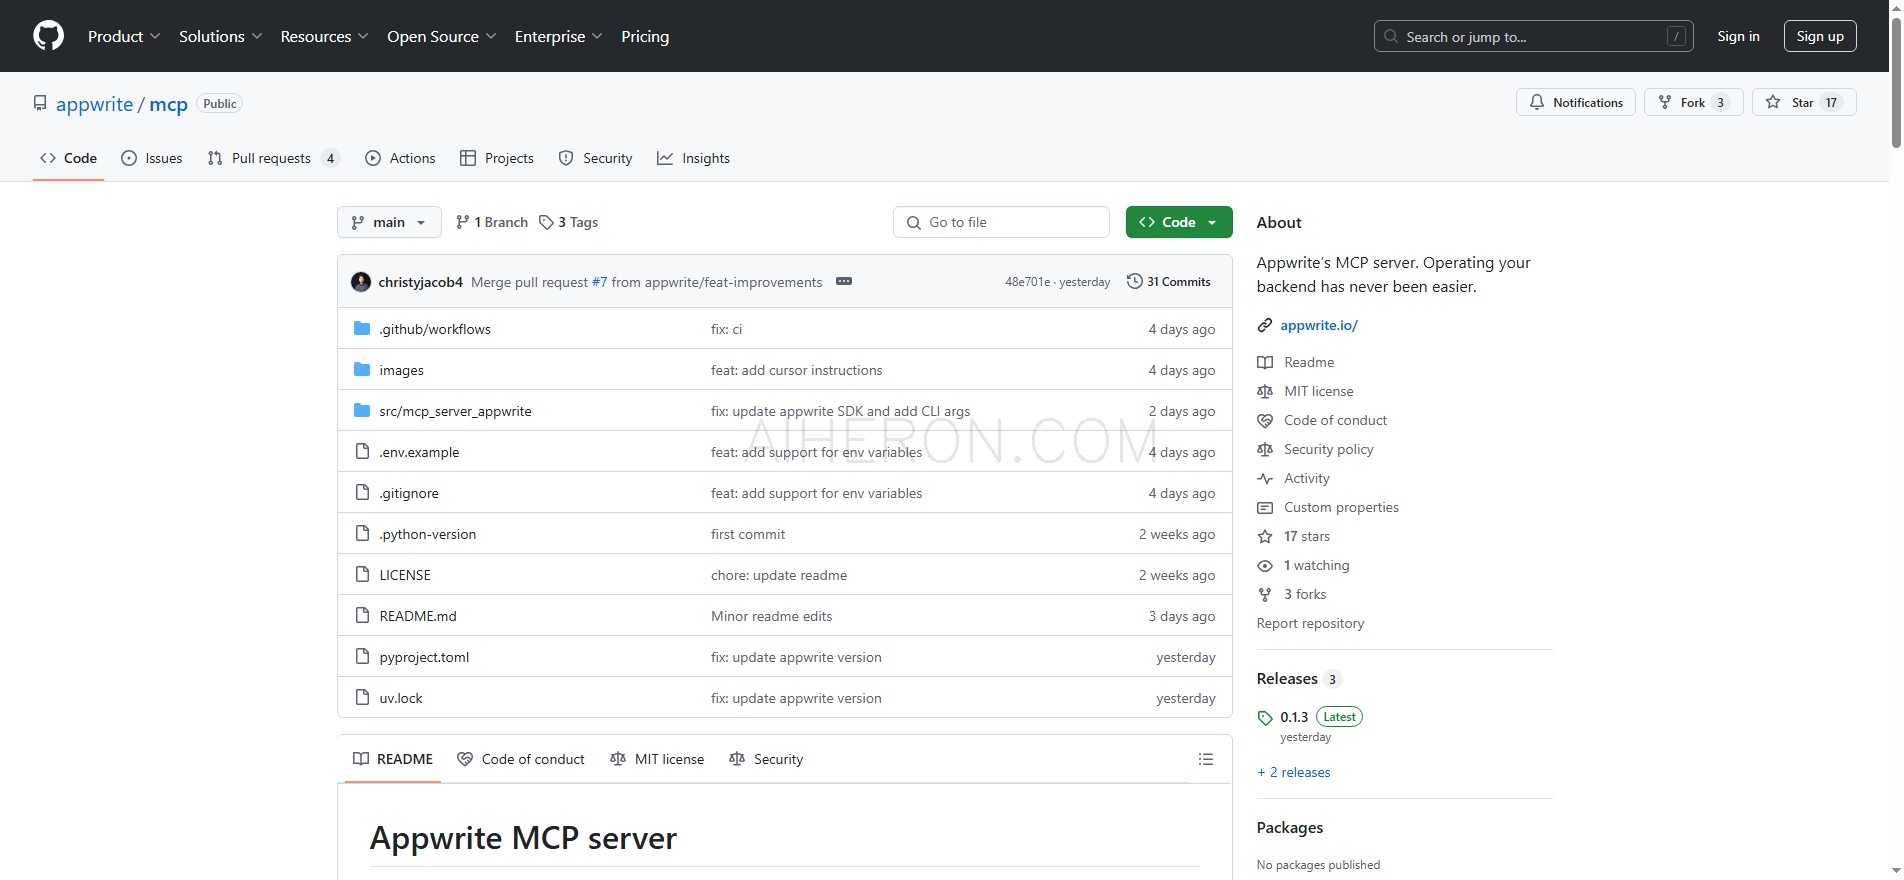Switch to the Insights tab
This screenshot has width=1904, height=880.
pyautogui.click(x=693, y=158)
